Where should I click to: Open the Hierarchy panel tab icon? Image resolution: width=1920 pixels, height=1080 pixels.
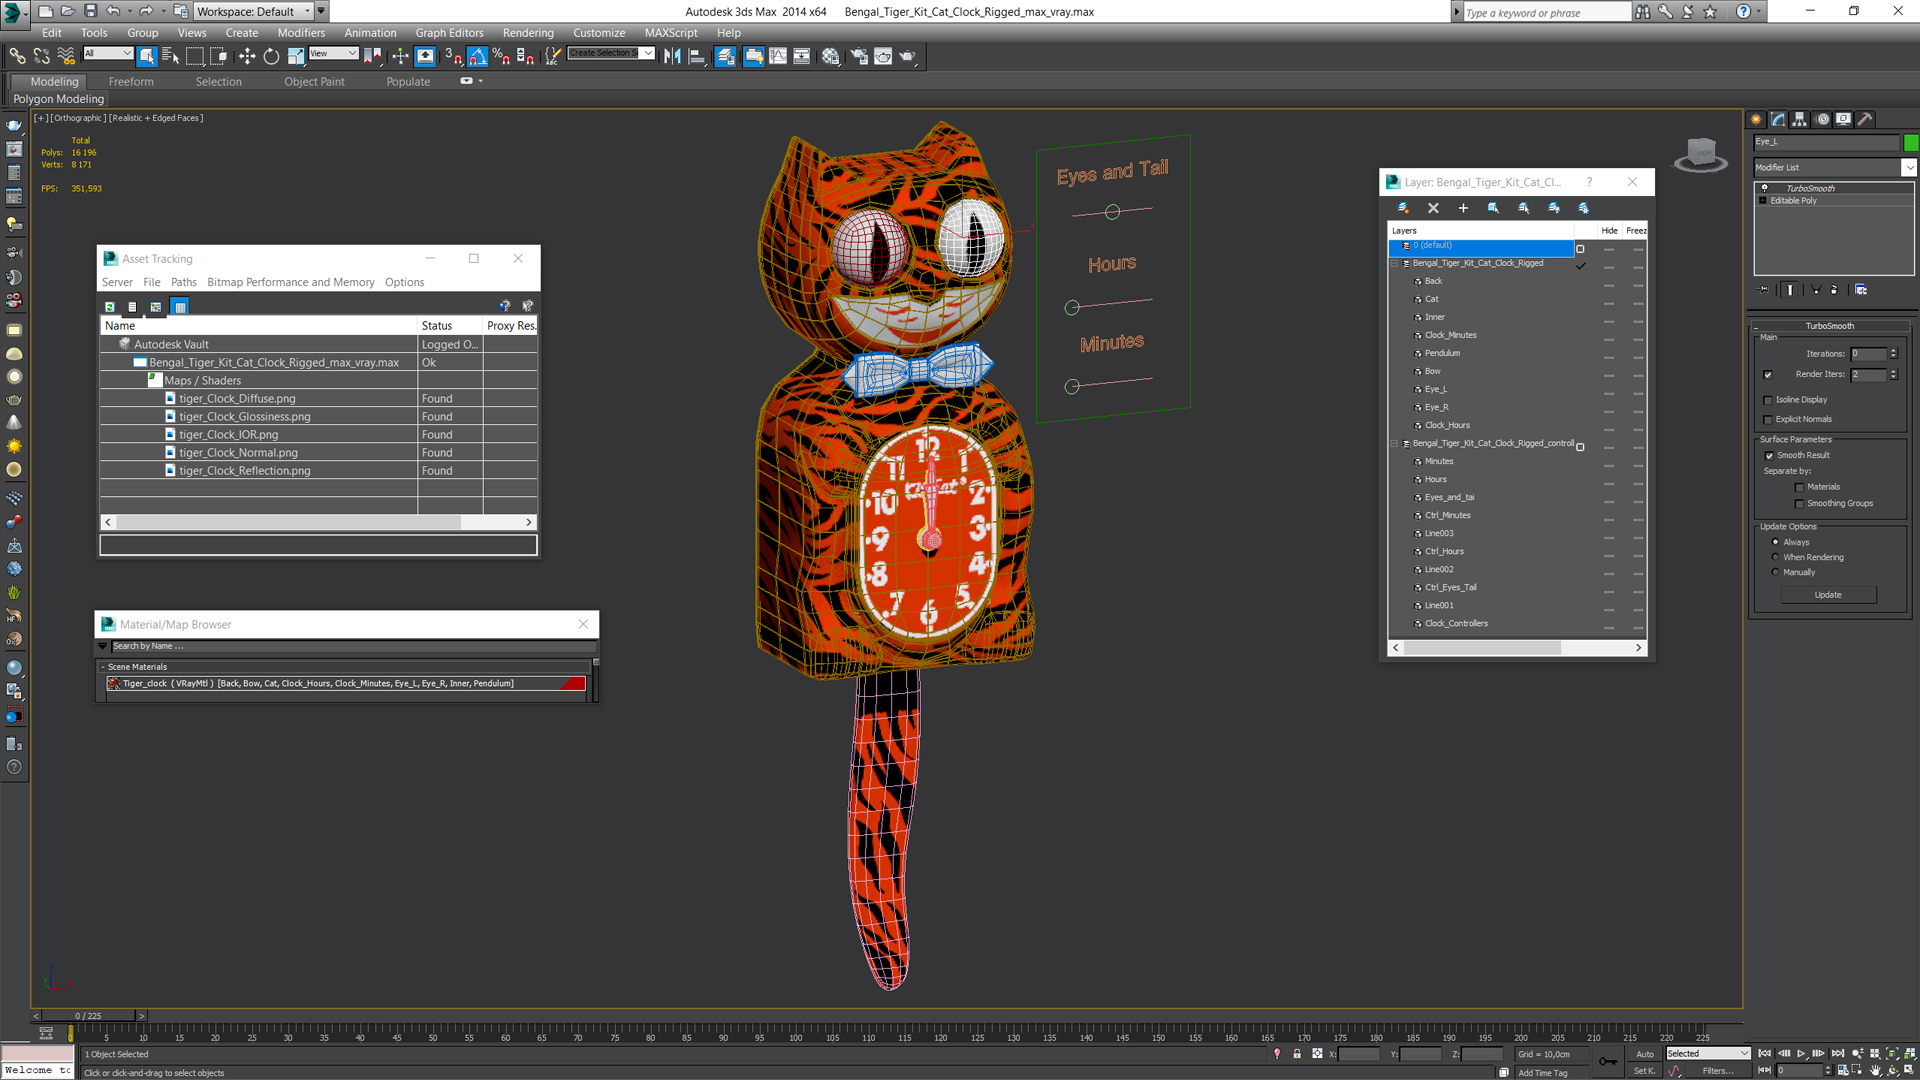1800,119
